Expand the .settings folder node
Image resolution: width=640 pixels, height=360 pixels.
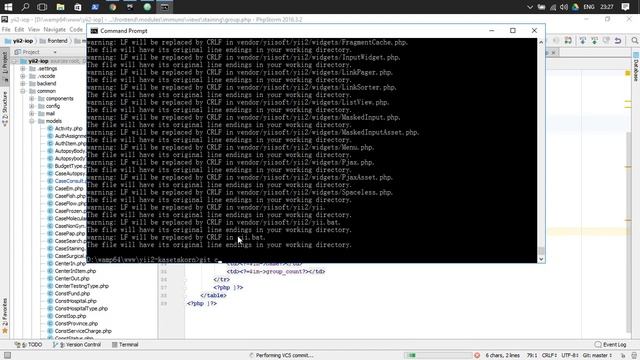(23, 69)
